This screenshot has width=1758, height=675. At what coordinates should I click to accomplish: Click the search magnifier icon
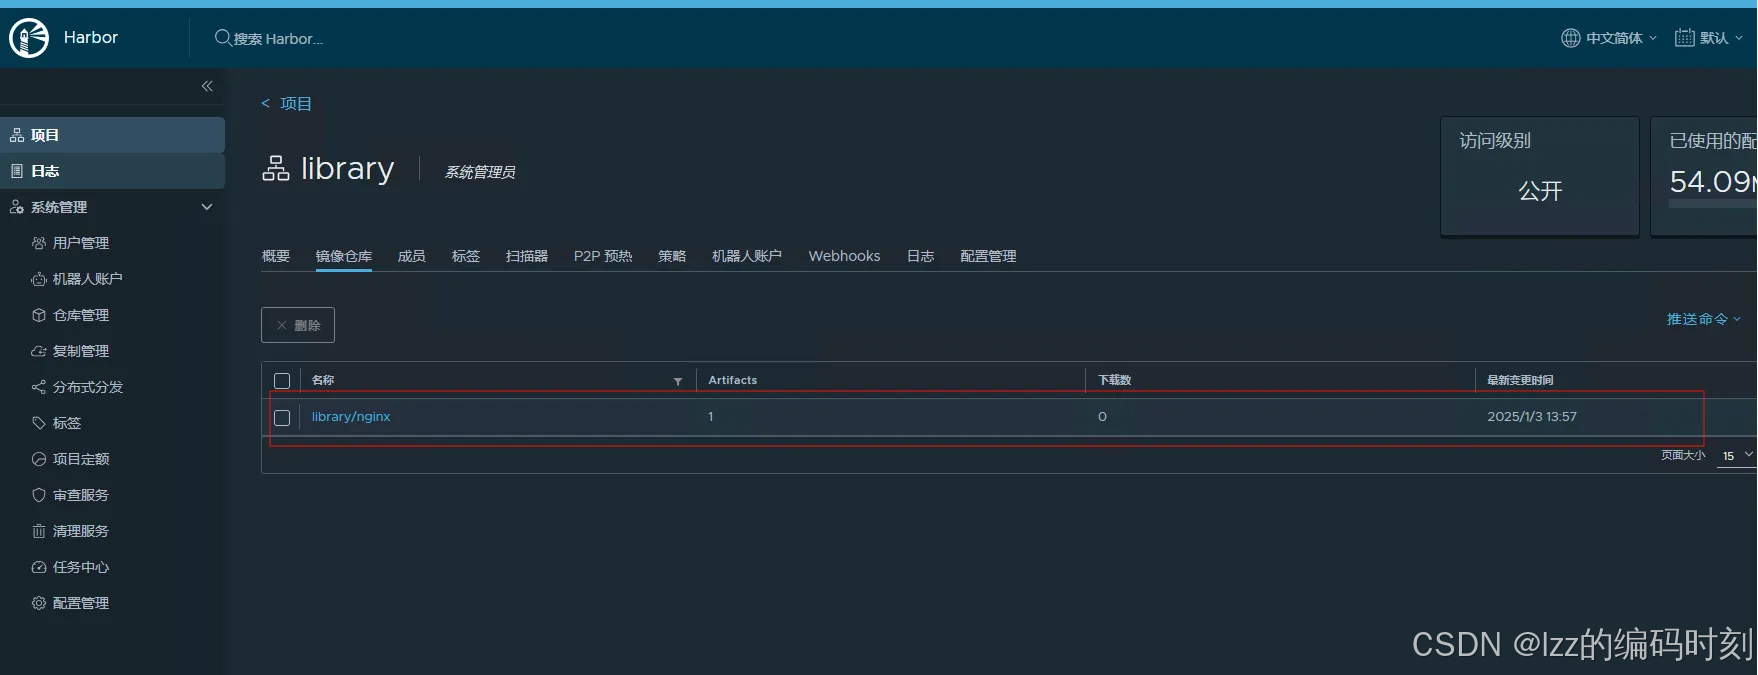[223, 38]
